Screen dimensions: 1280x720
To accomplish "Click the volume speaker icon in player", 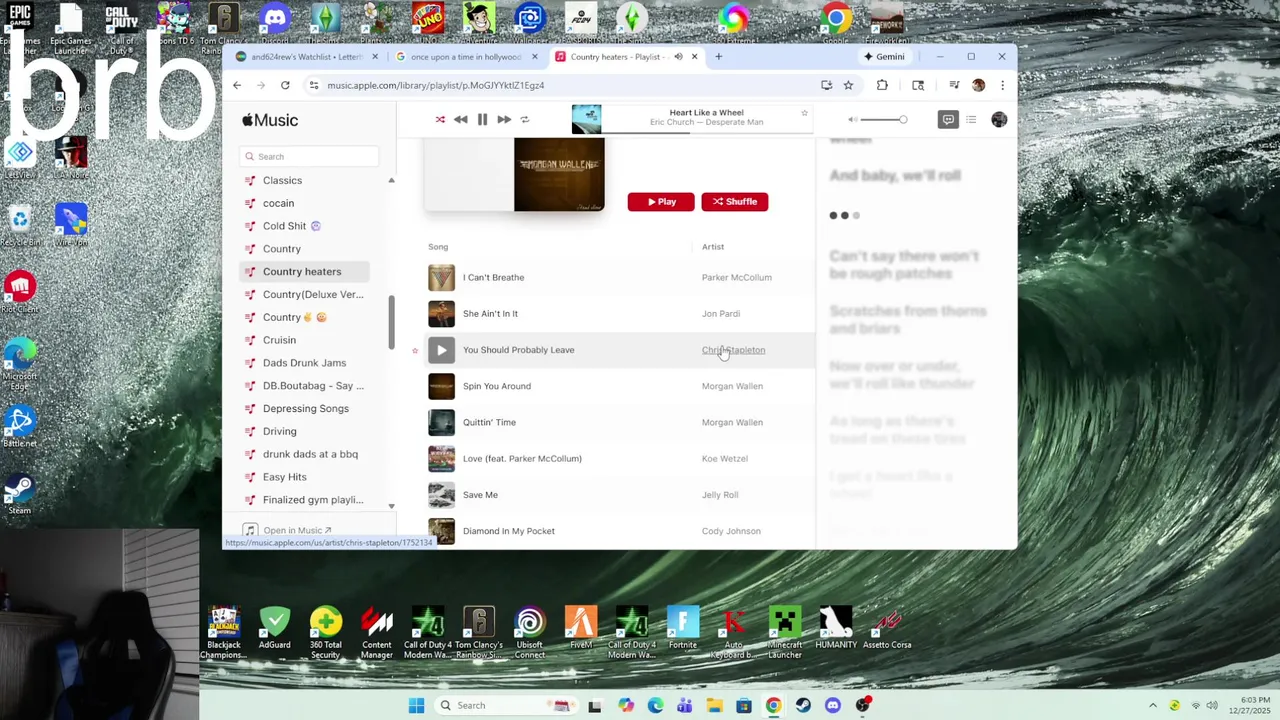I will pyautogui.click(x=853, y=120).
